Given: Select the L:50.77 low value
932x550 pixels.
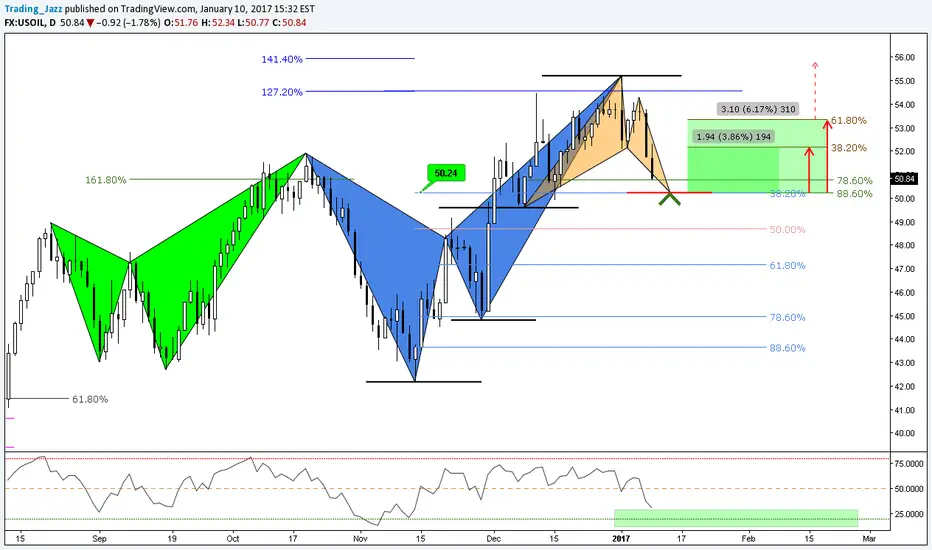Looking at the screenshot, I should [x=253, y=23].
